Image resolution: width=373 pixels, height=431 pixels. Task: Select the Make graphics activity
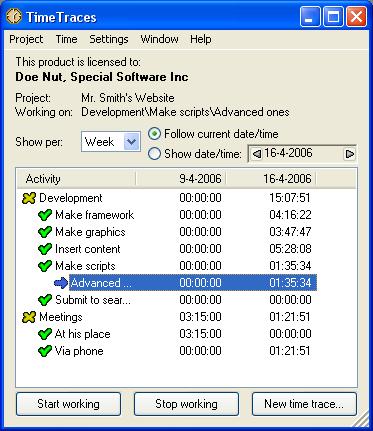(90, 232)
